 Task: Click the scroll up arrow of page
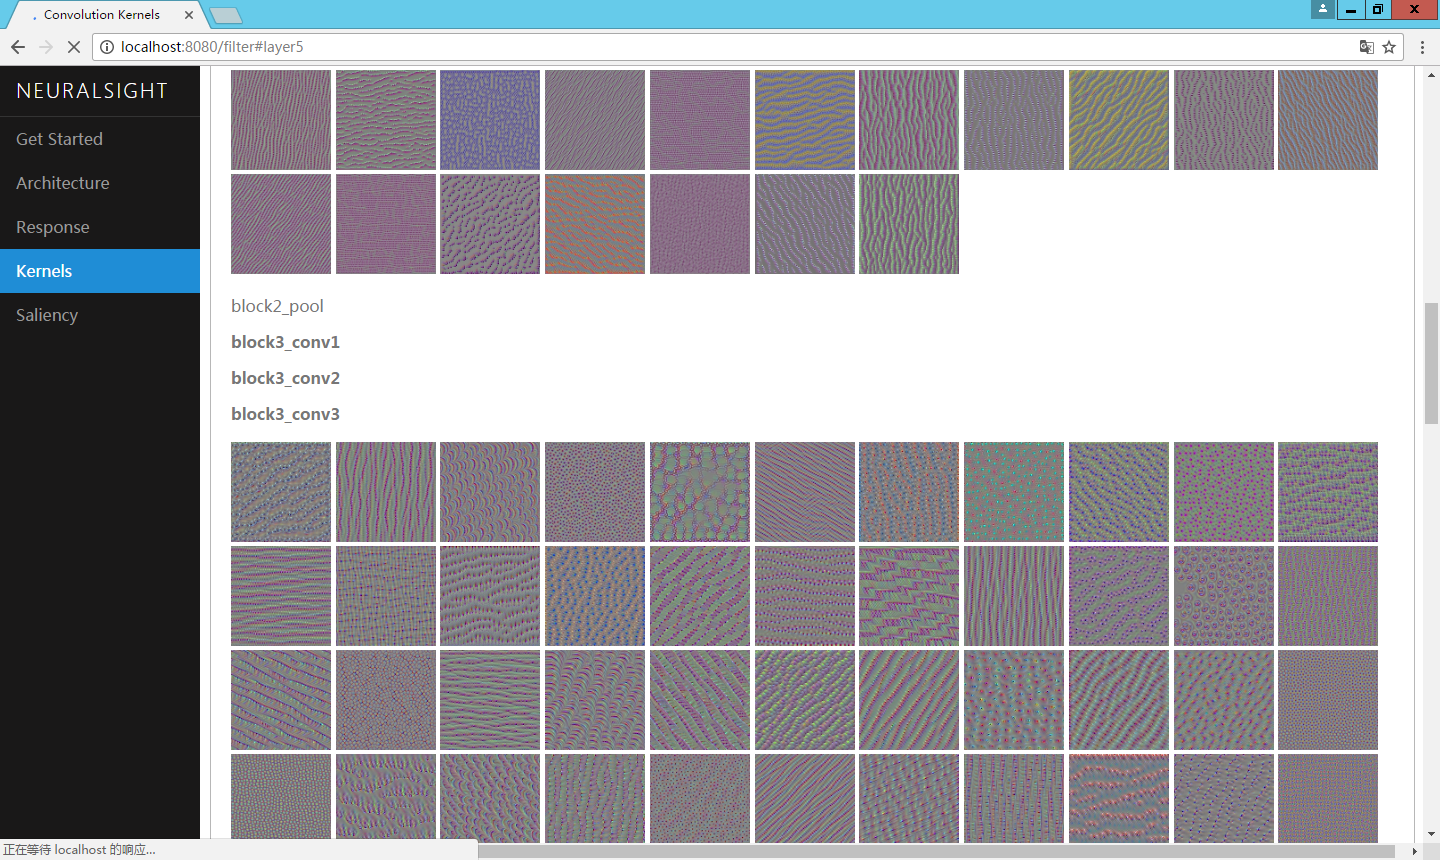tap(1431, 74)
